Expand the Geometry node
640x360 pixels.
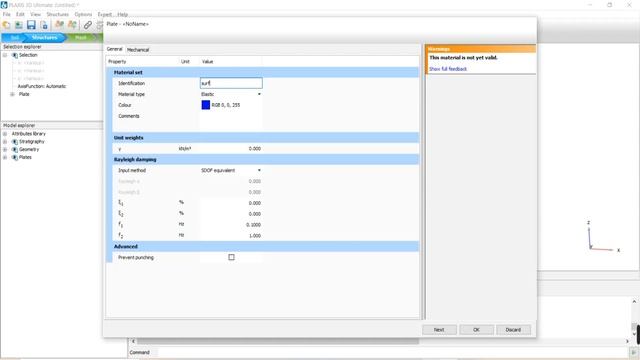[5, 149]
